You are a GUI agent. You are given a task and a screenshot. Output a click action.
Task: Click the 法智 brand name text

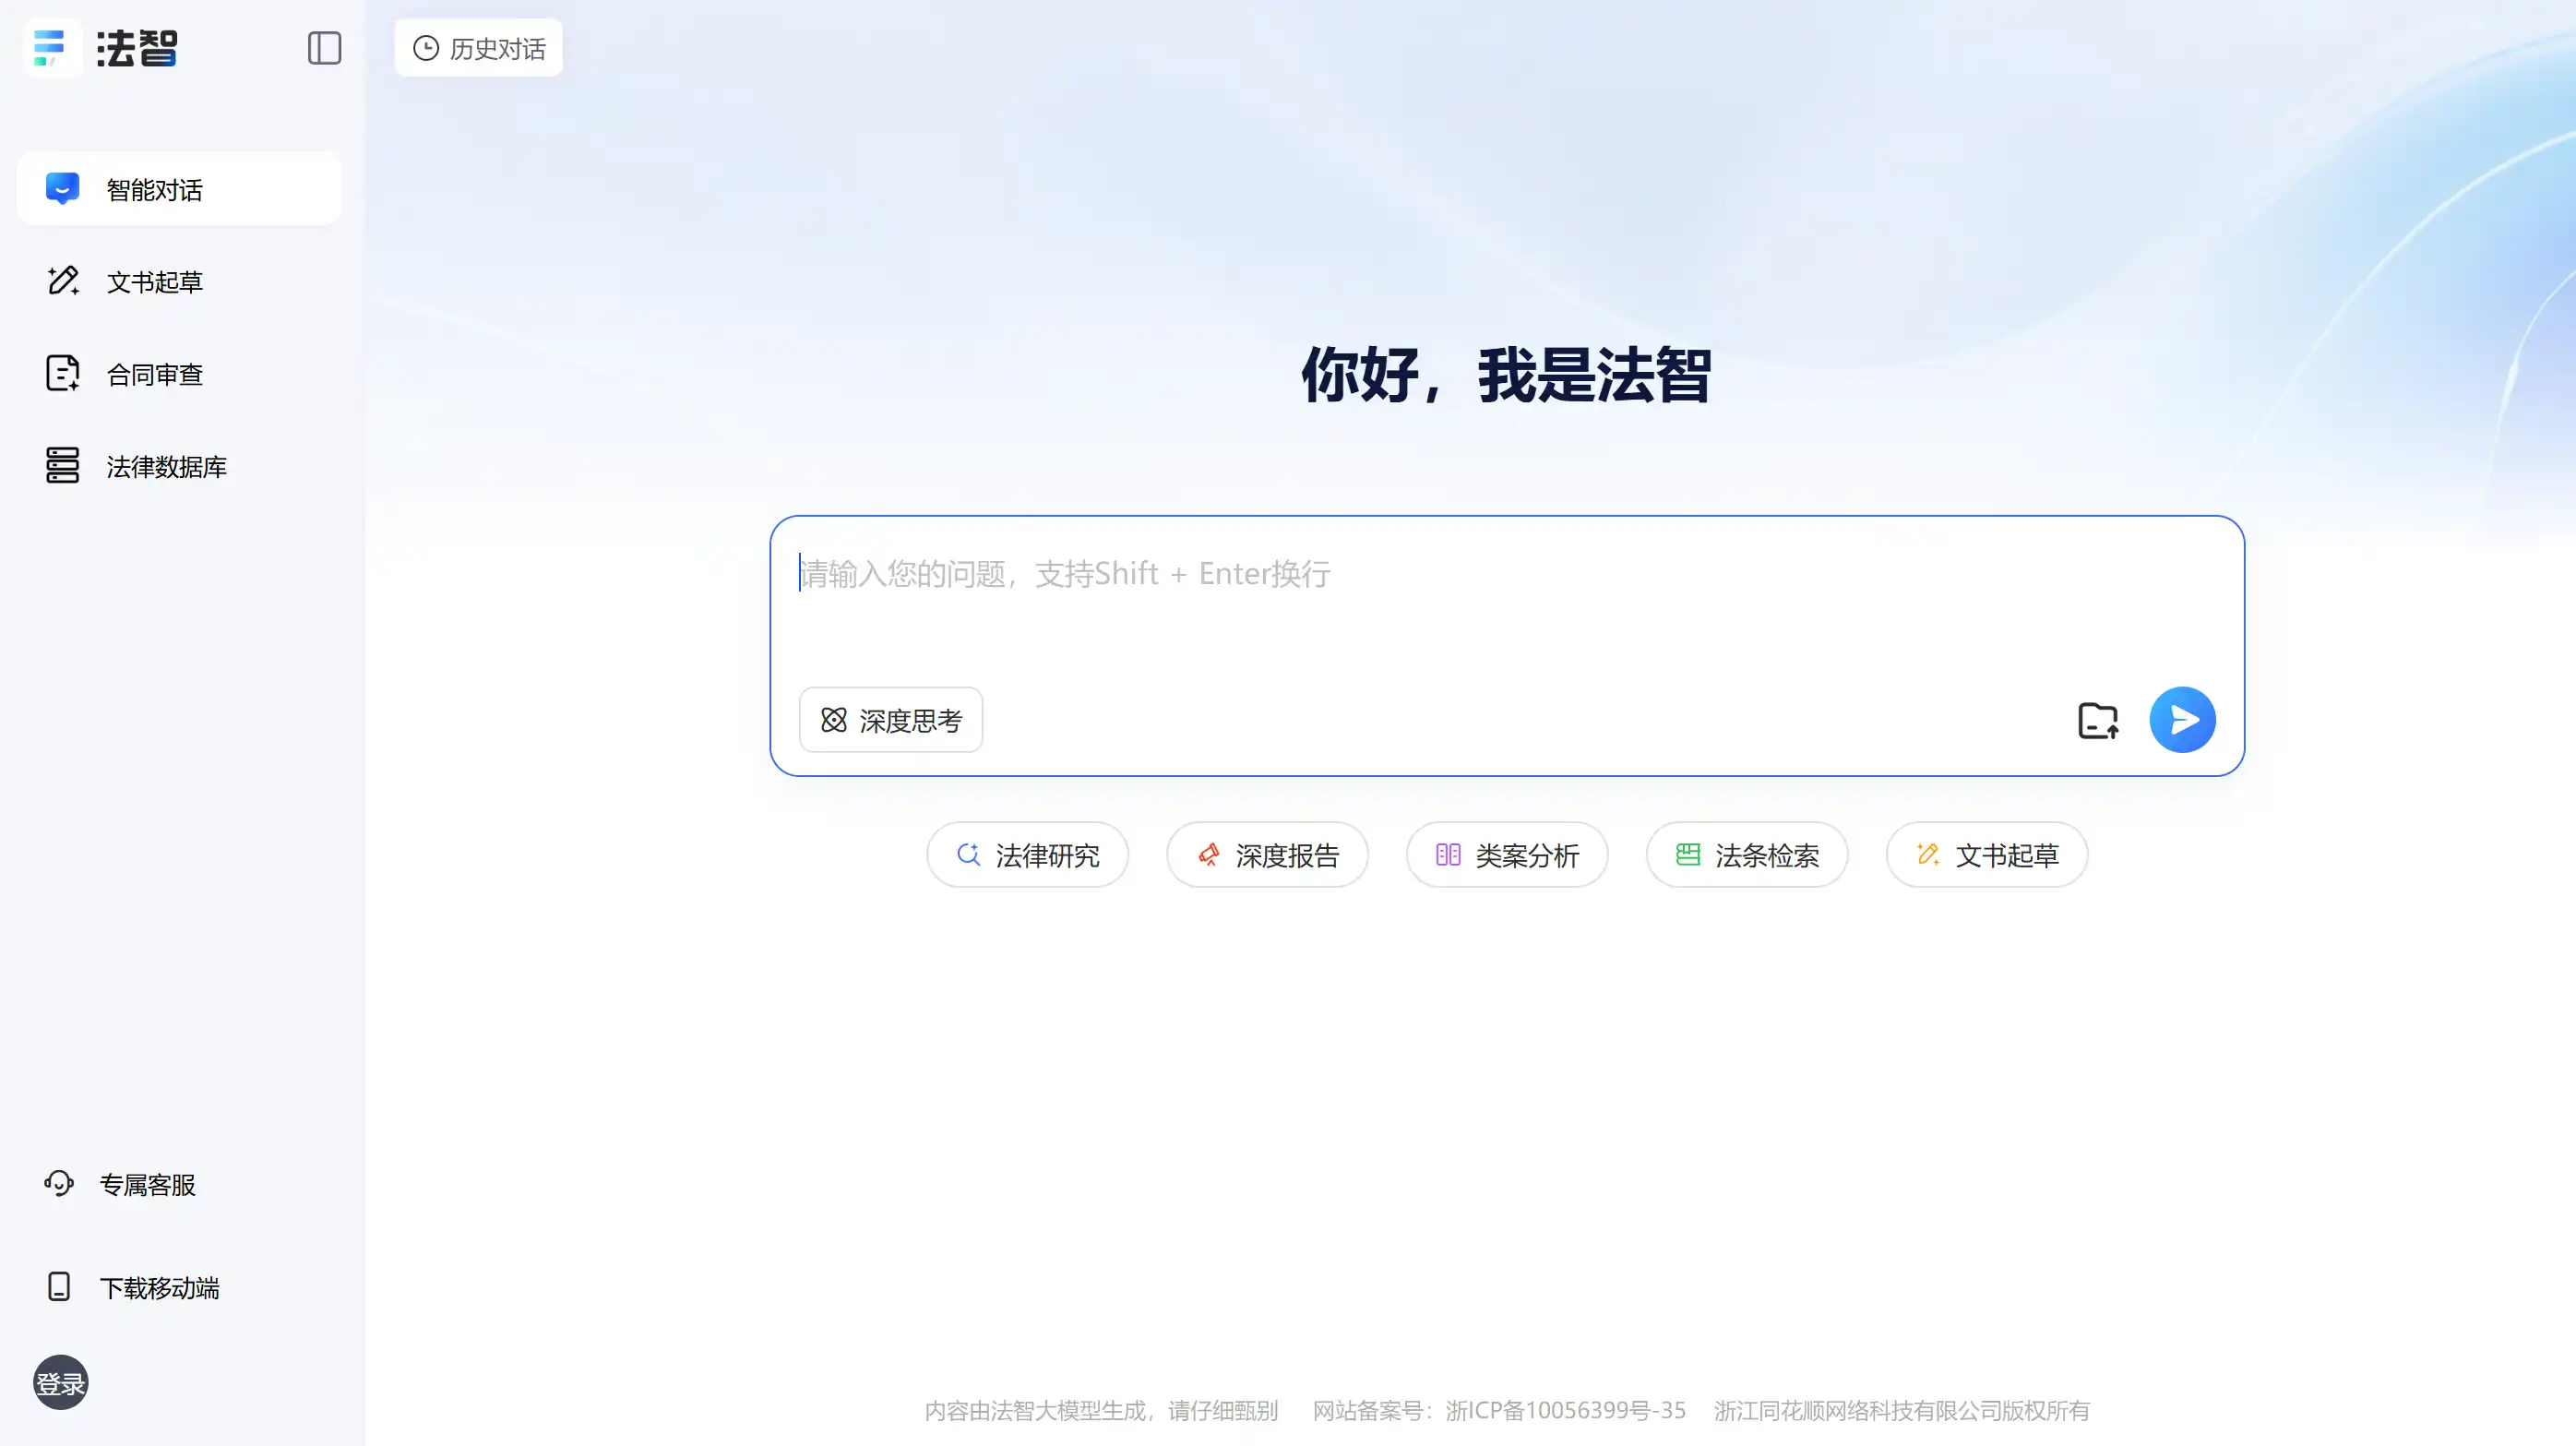[x=137, y=48]
